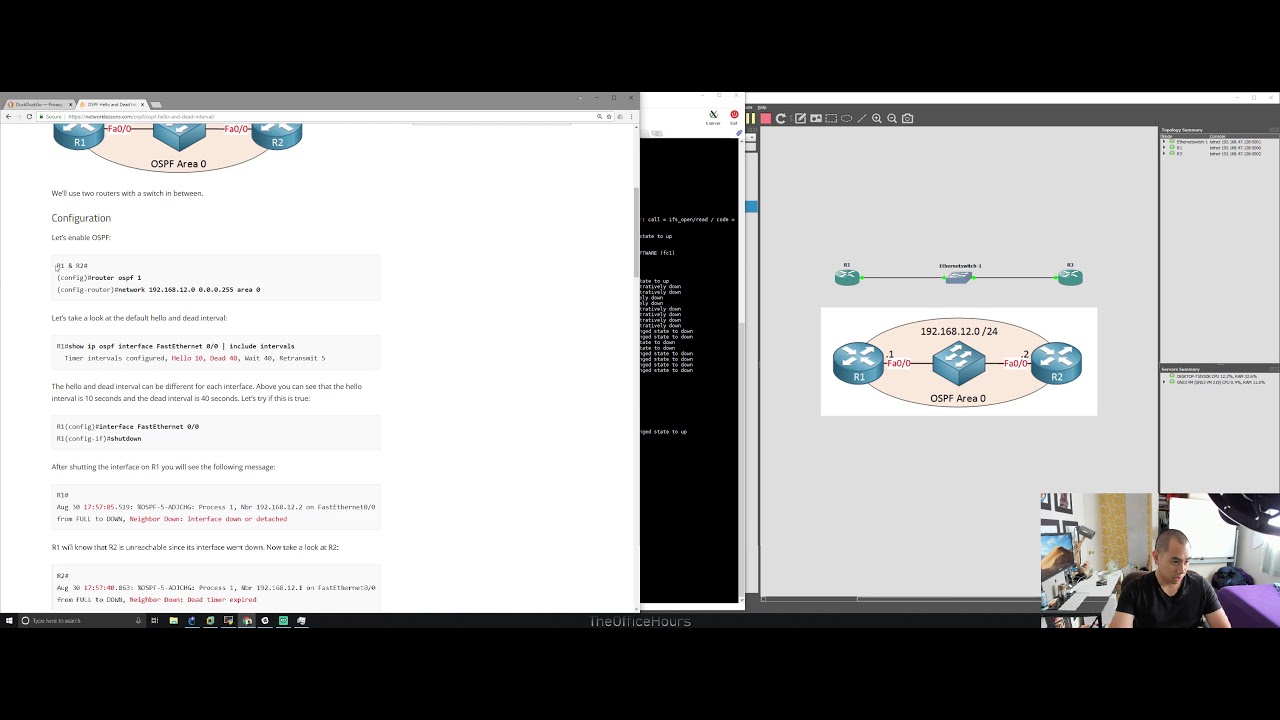Viewport: 1280px width, 720px height.
Task: Click the show ip ospf interface command
Action: (x=175, y=346)
